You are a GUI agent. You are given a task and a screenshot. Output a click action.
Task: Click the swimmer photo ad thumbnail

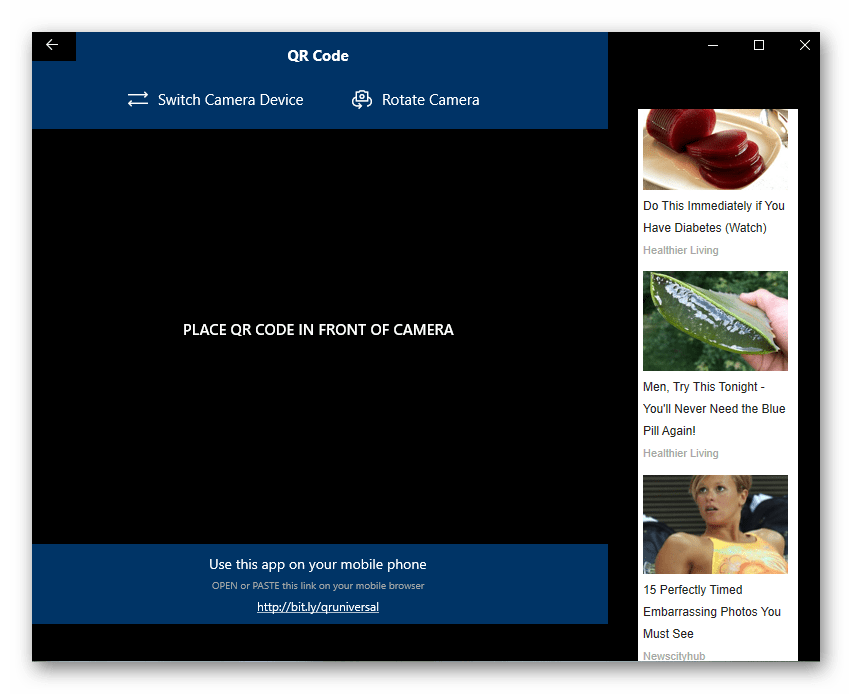(x=715, y=524)
